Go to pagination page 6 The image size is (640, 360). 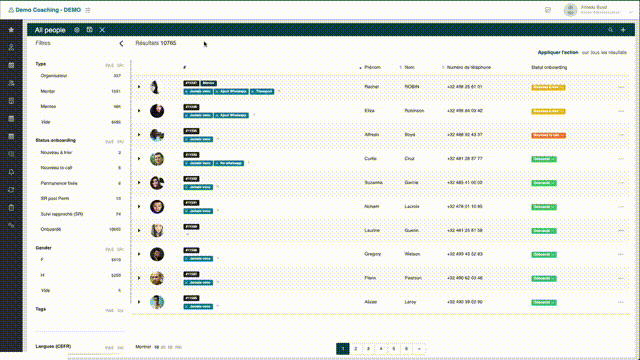tap(406, 349)
